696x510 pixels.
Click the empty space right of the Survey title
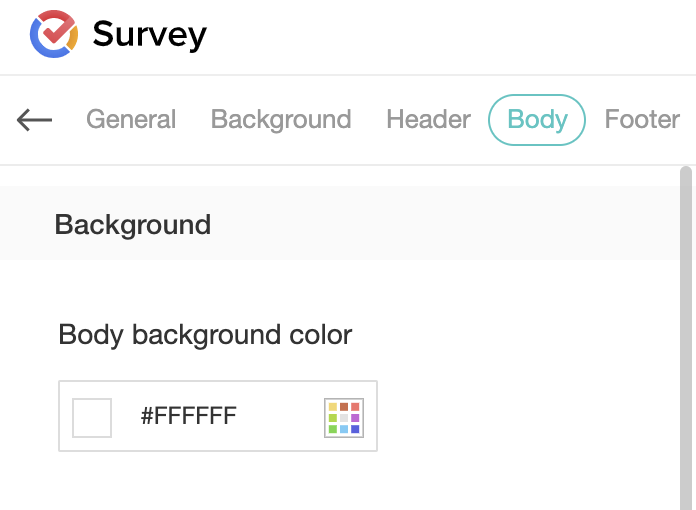point(450,36)
